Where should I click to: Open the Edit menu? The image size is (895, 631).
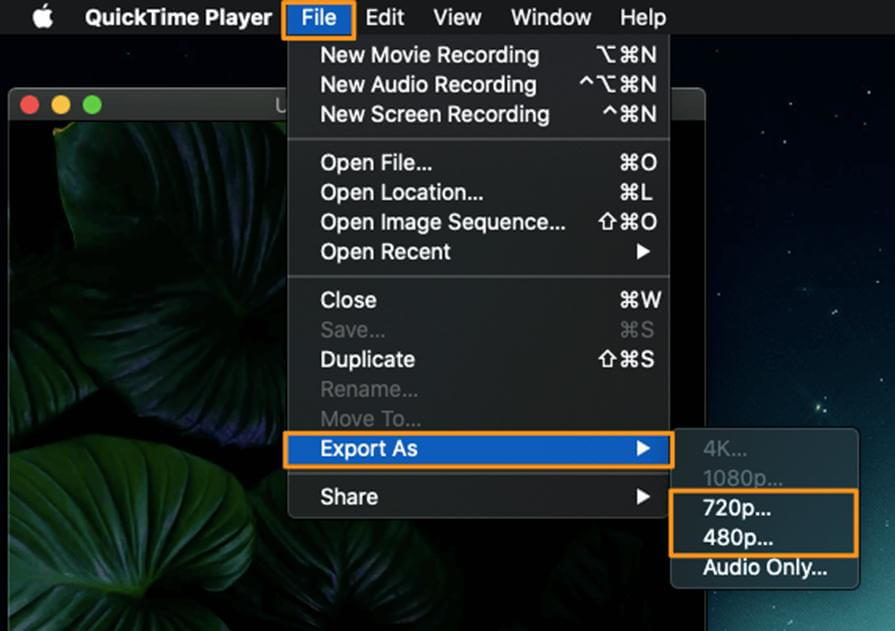[385, 18]
